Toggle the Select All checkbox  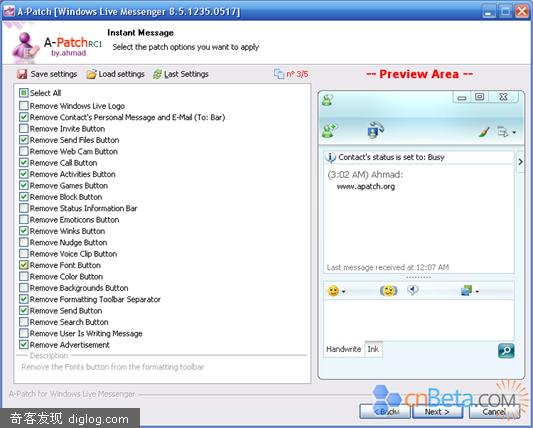click(x=23, y=92)
